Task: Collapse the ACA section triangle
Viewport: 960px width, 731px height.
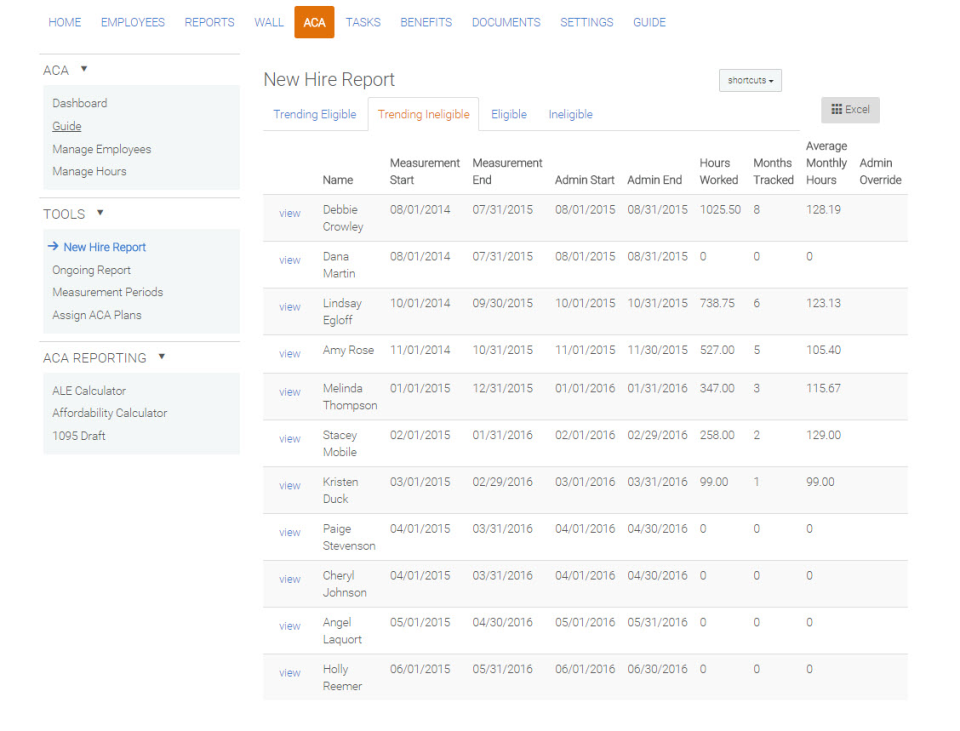Action: [x=84, y=69]
